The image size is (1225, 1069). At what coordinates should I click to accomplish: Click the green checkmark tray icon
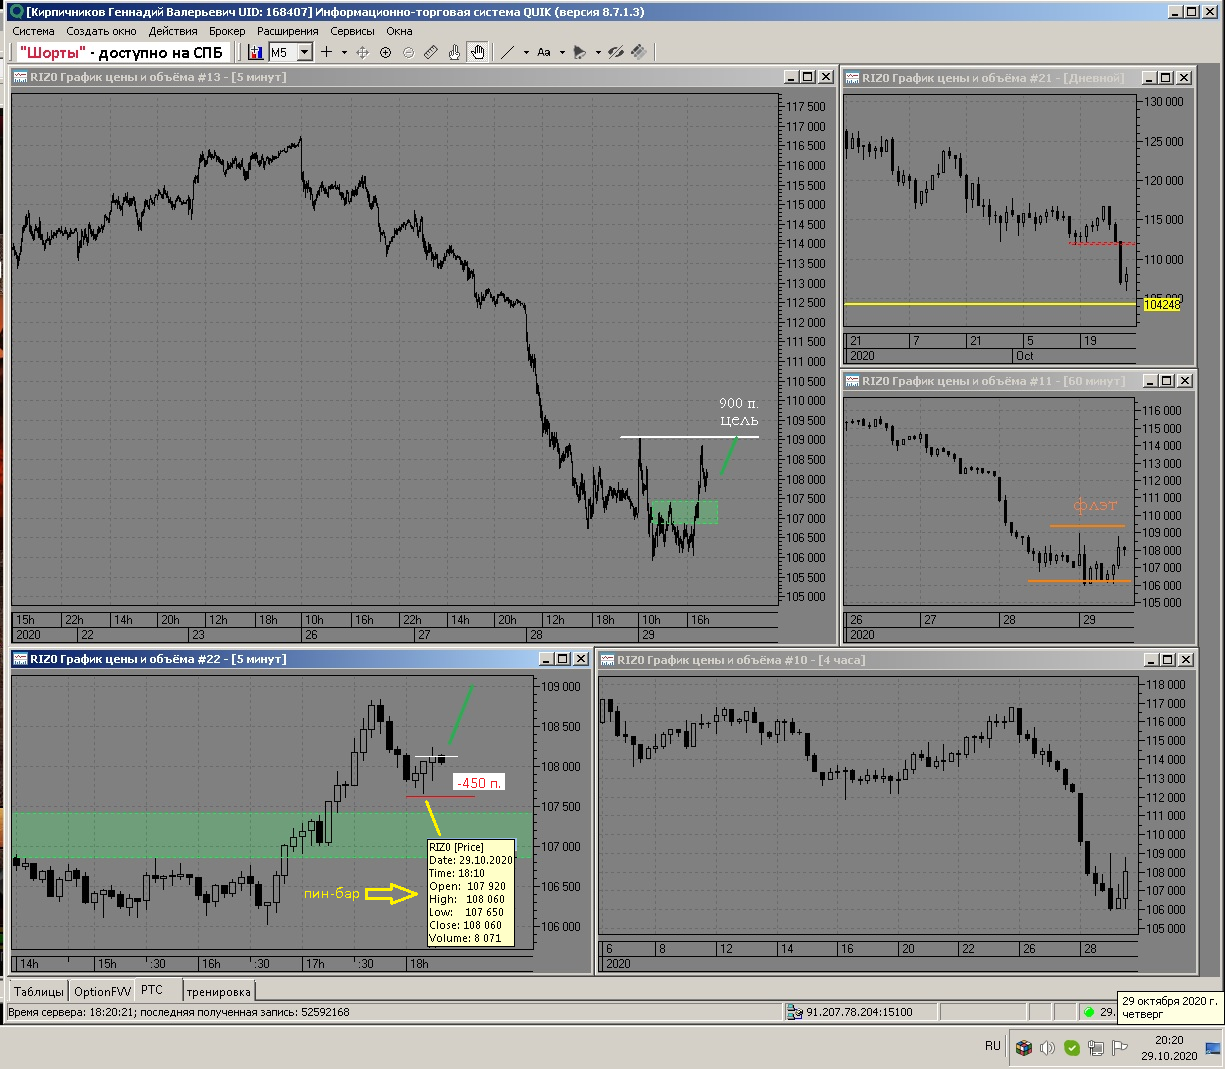[x=1072, y=1047]
